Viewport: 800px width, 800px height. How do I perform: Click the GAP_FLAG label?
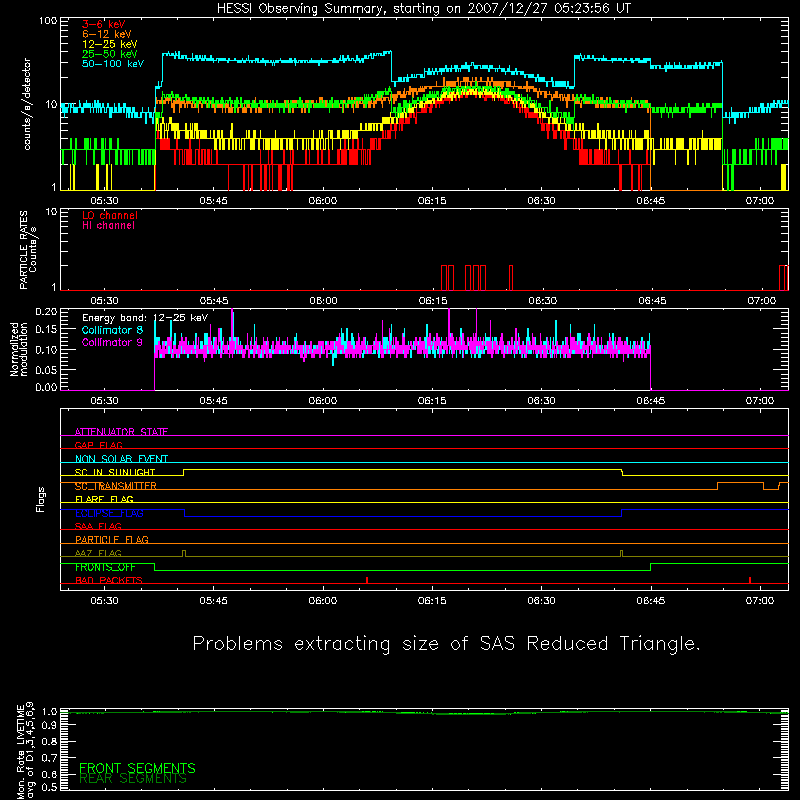(98, 445)
